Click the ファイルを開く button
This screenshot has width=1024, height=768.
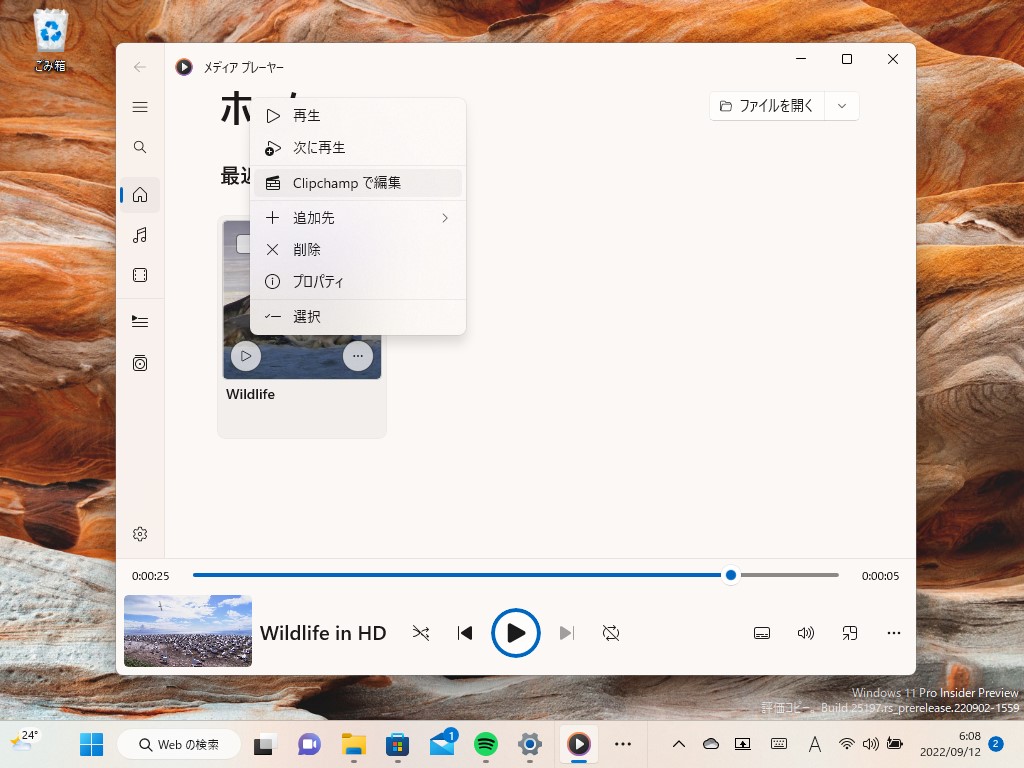click(775, 105)
